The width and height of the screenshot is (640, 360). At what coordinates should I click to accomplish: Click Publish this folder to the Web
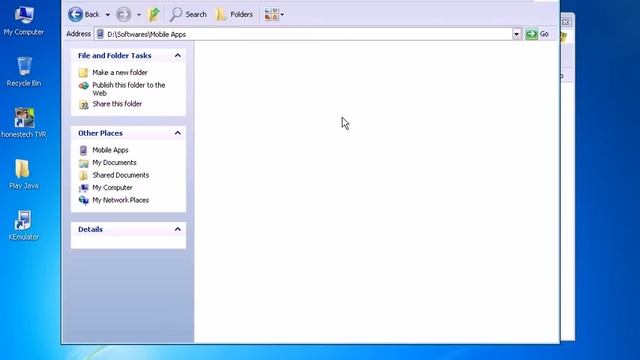129,89
